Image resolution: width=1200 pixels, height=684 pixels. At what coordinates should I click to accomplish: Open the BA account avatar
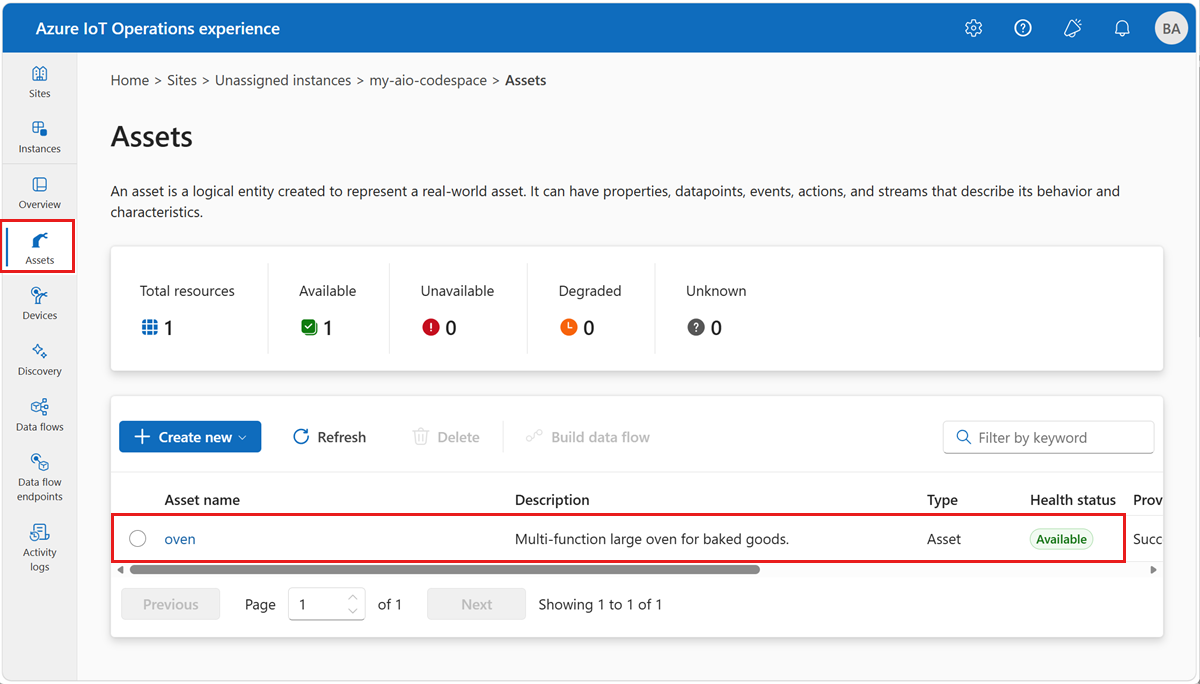(x=1171, y=28)
